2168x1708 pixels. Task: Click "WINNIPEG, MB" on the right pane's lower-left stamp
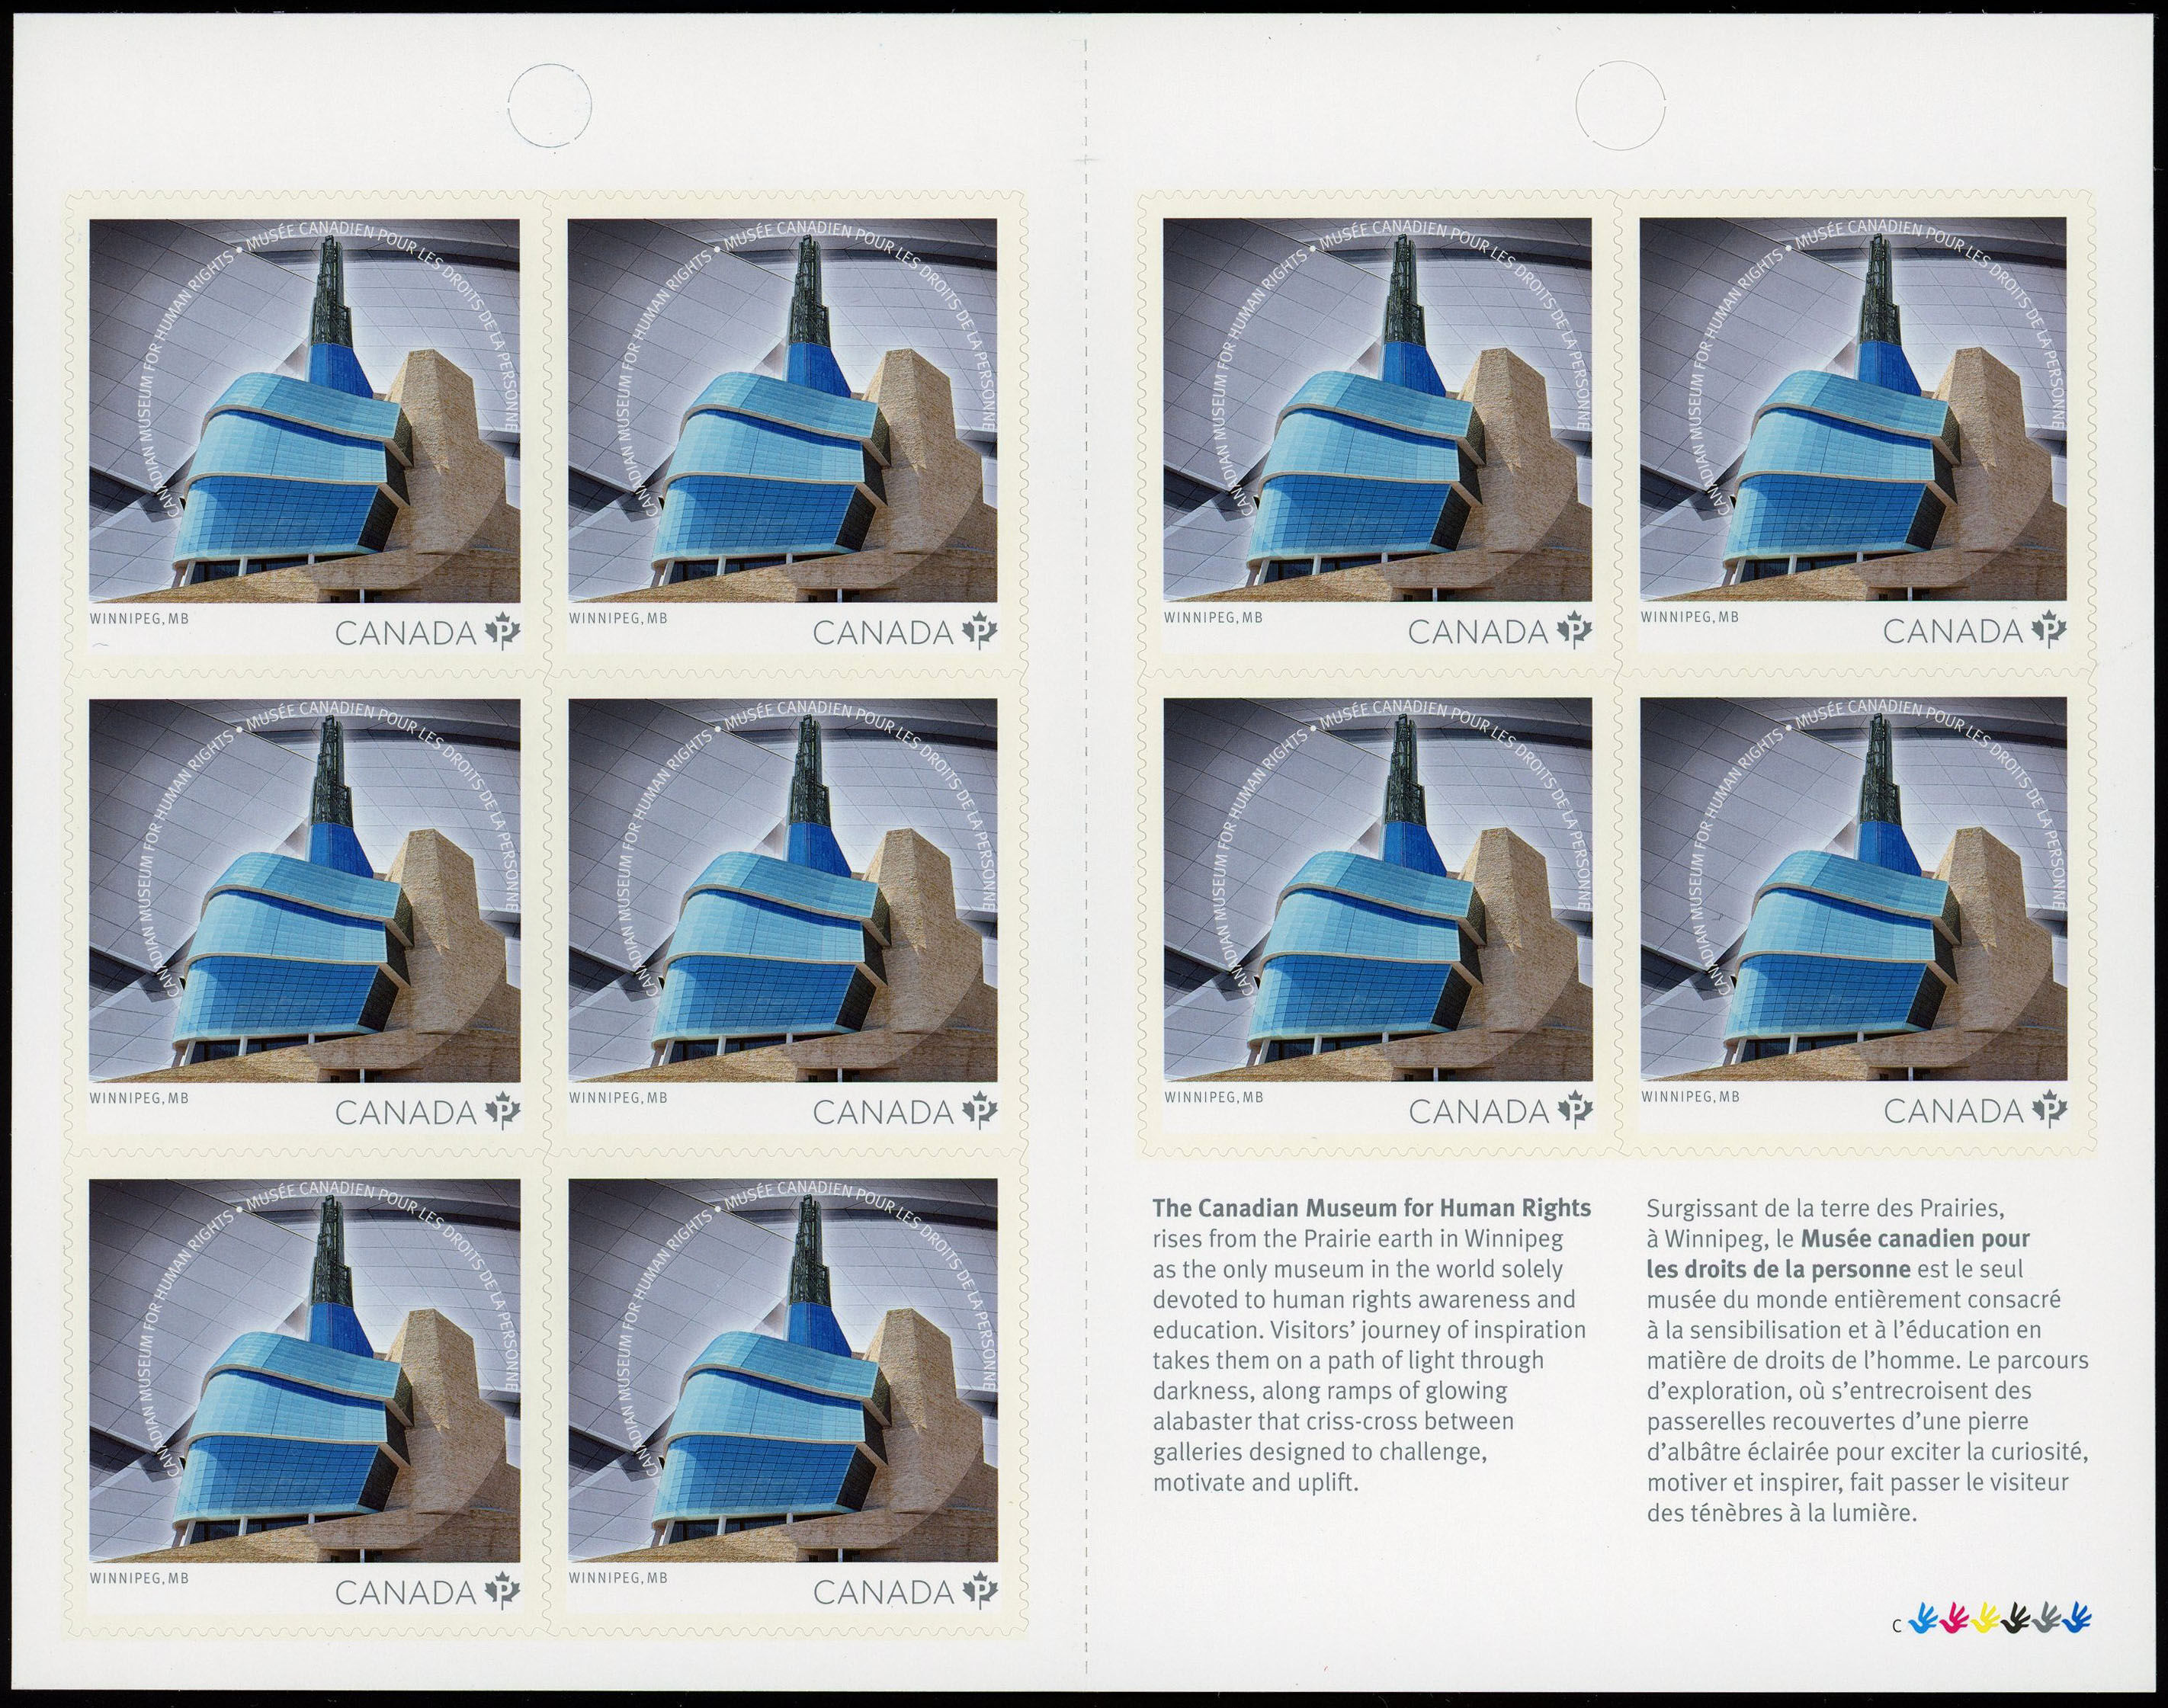[1213, 1097]
